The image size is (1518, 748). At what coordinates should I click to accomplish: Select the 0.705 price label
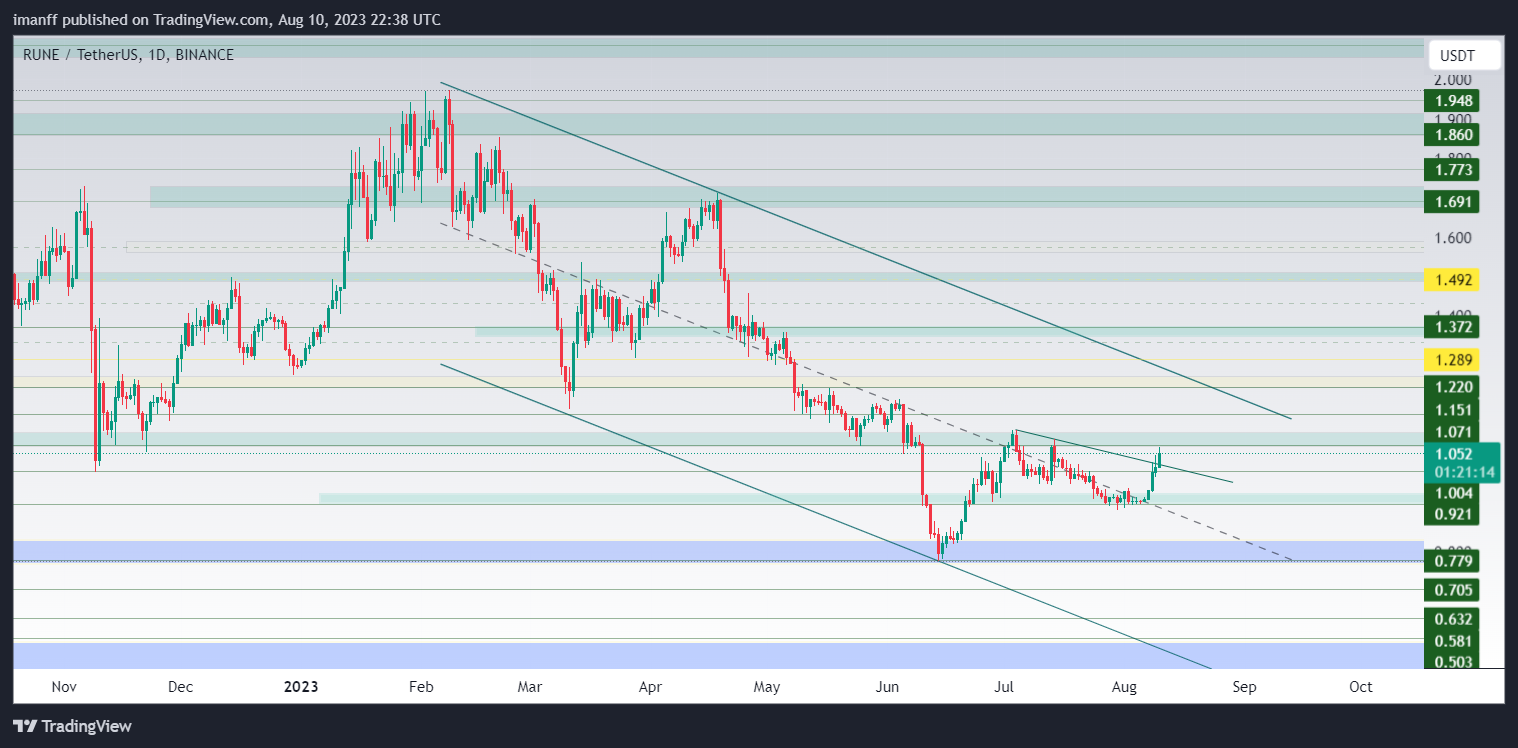[x=1451, y=590]
